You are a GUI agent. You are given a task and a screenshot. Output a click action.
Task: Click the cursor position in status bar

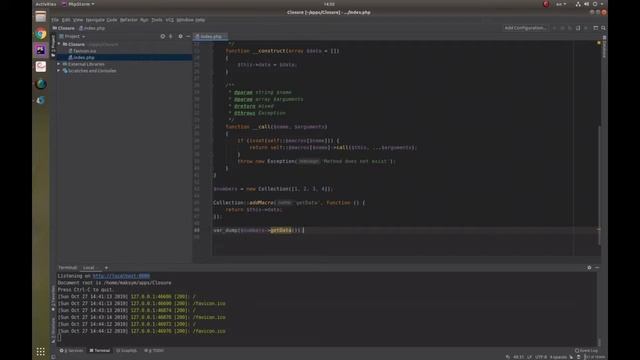[x=518, y=357]
